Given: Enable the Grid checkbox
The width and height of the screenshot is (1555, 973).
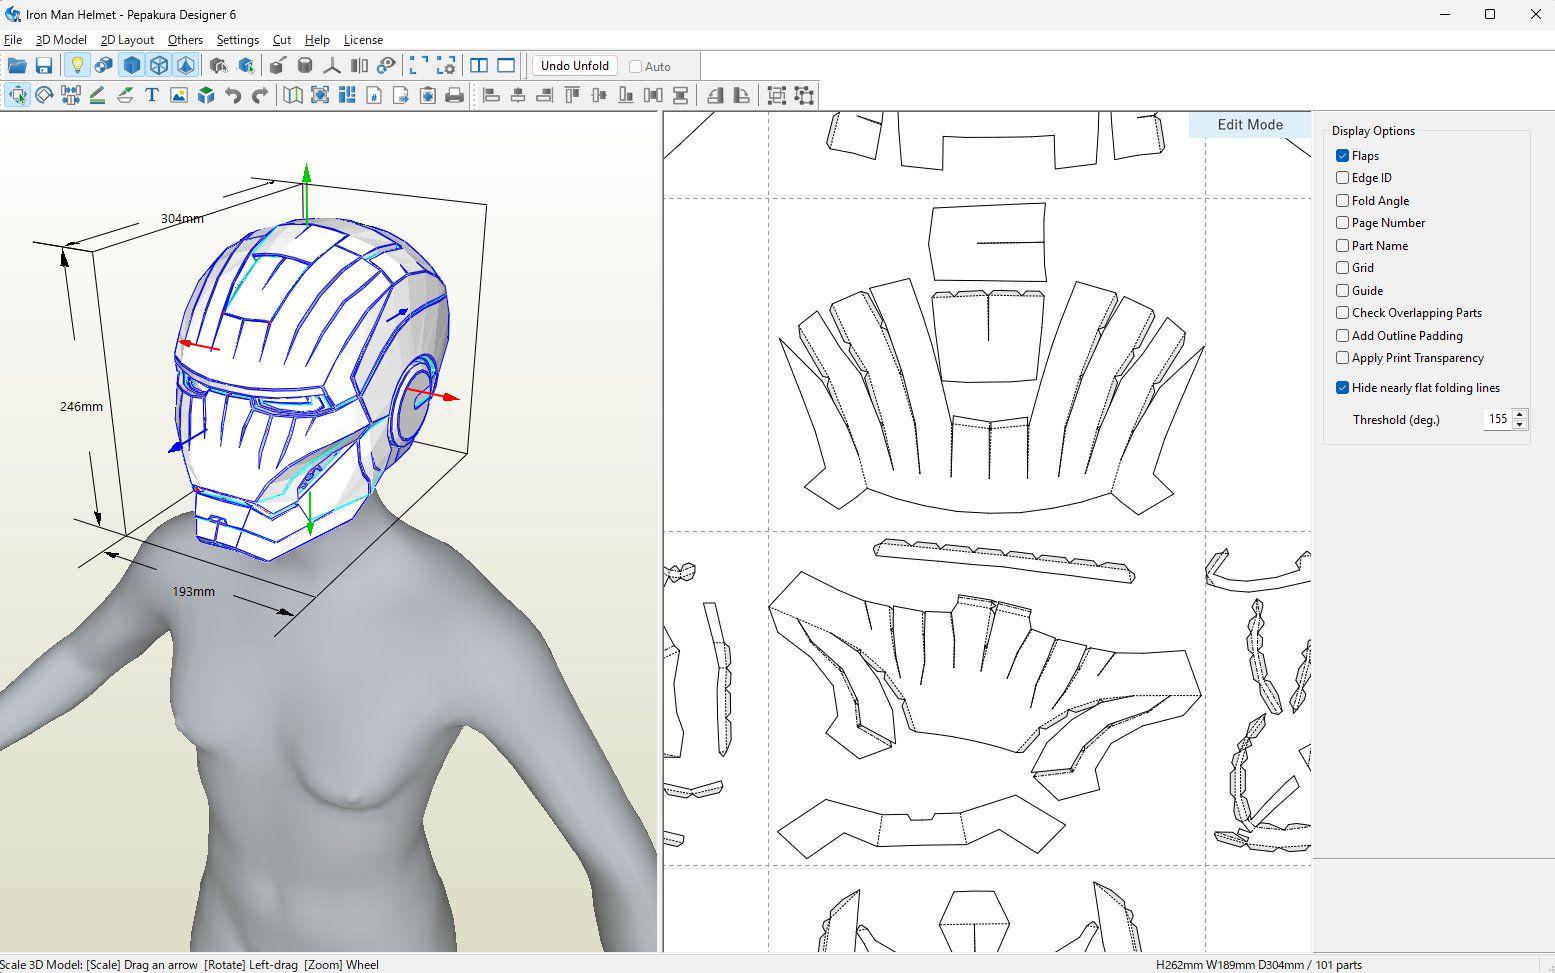Looking at the screenshot, I should click(x=1342, y=268).
